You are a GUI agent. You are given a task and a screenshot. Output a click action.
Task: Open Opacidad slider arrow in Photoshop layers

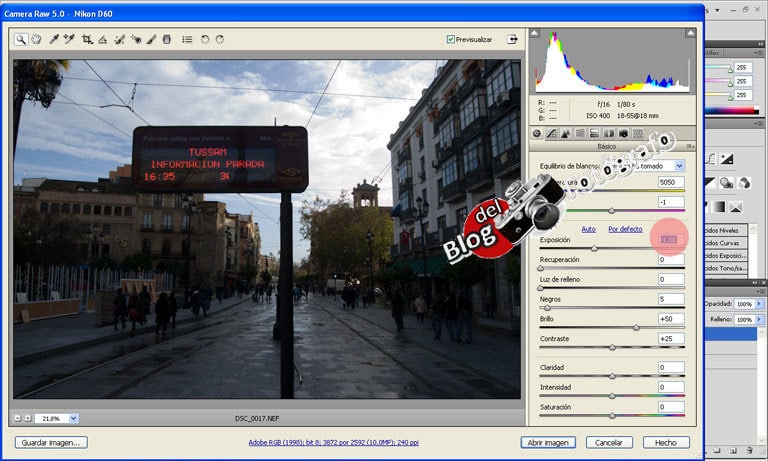point(759,304)
